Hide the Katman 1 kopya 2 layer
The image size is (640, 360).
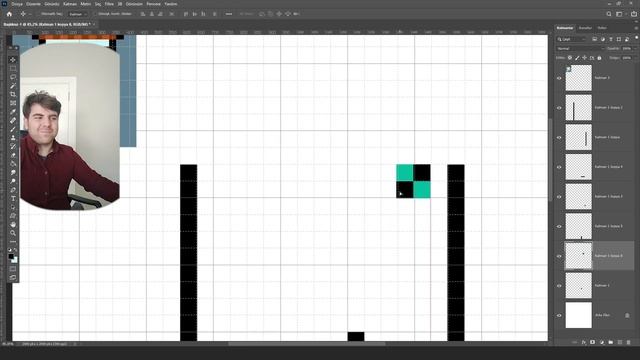(559, 108)
